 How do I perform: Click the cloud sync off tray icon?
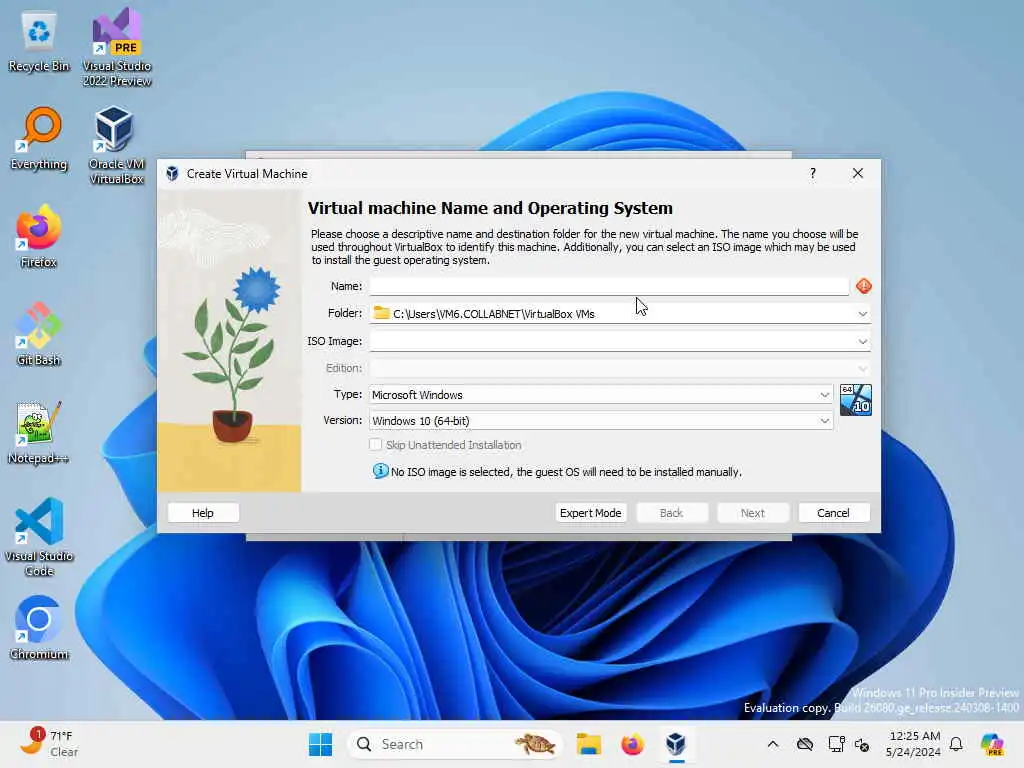point(805,744)
